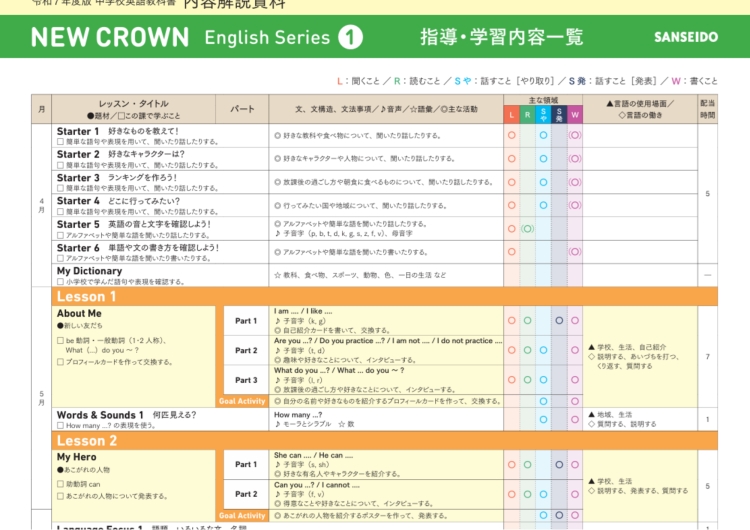Click the circled number 1 series icon
The height and width of the screenshot is (530, 750).
(350, 37)
